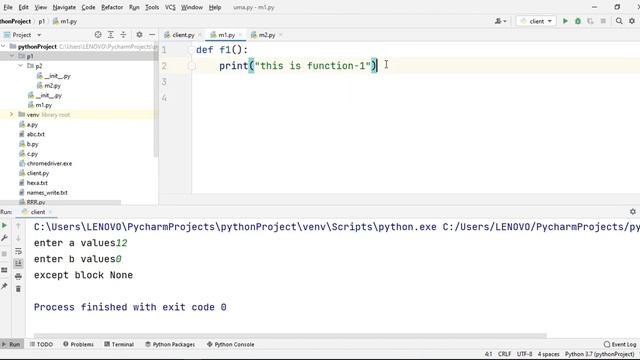Open IDE settings gear in top toolbar

pos(632,21)
